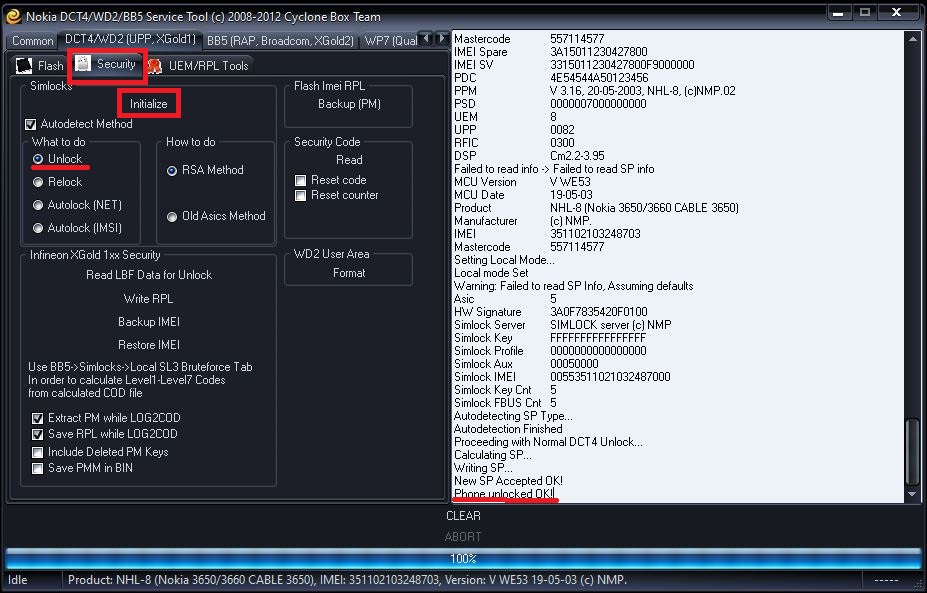The image size is (927, 593).
Task: Uncheck the Autodetect Method checkbox
Action: coord(31,125)
